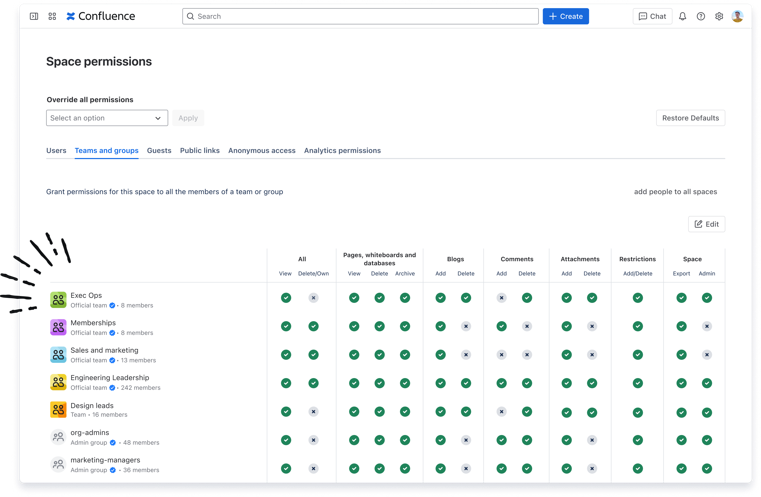
Task: Toggle Memberships Blogs Delete permission
Action: tap(466, 326)
